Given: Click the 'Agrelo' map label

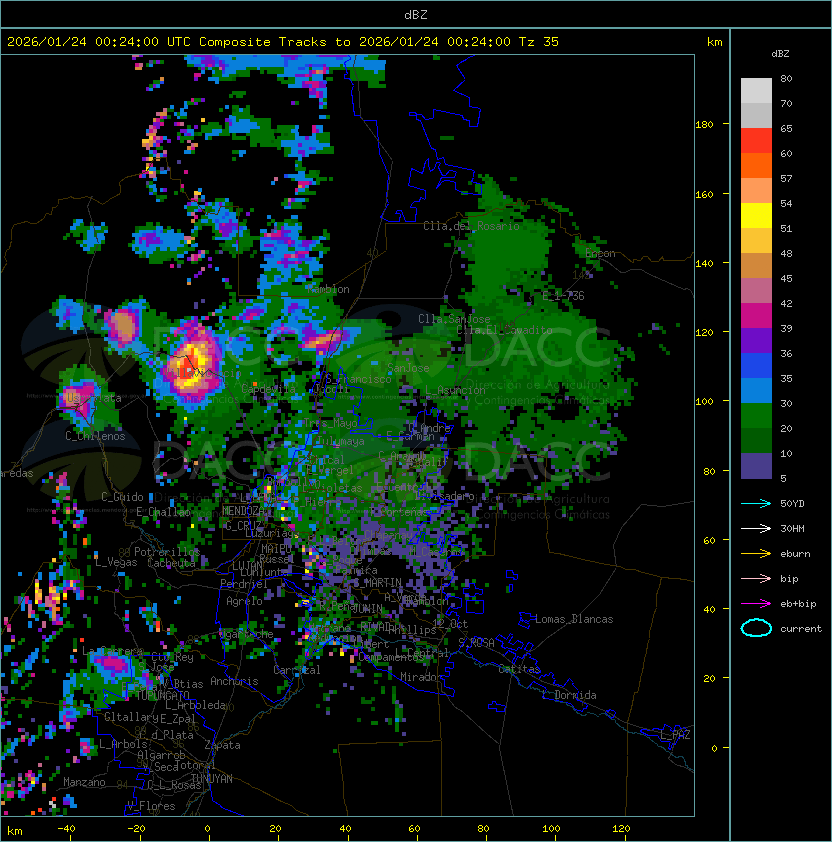Looking at the screenshot, I should point(244,601).
